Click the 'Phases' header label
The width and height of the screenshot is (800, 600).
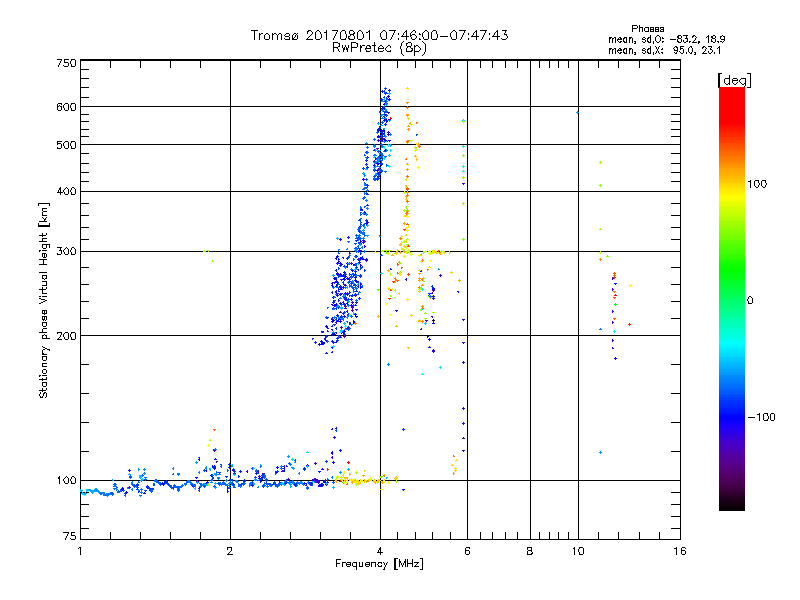pos(647,29)
